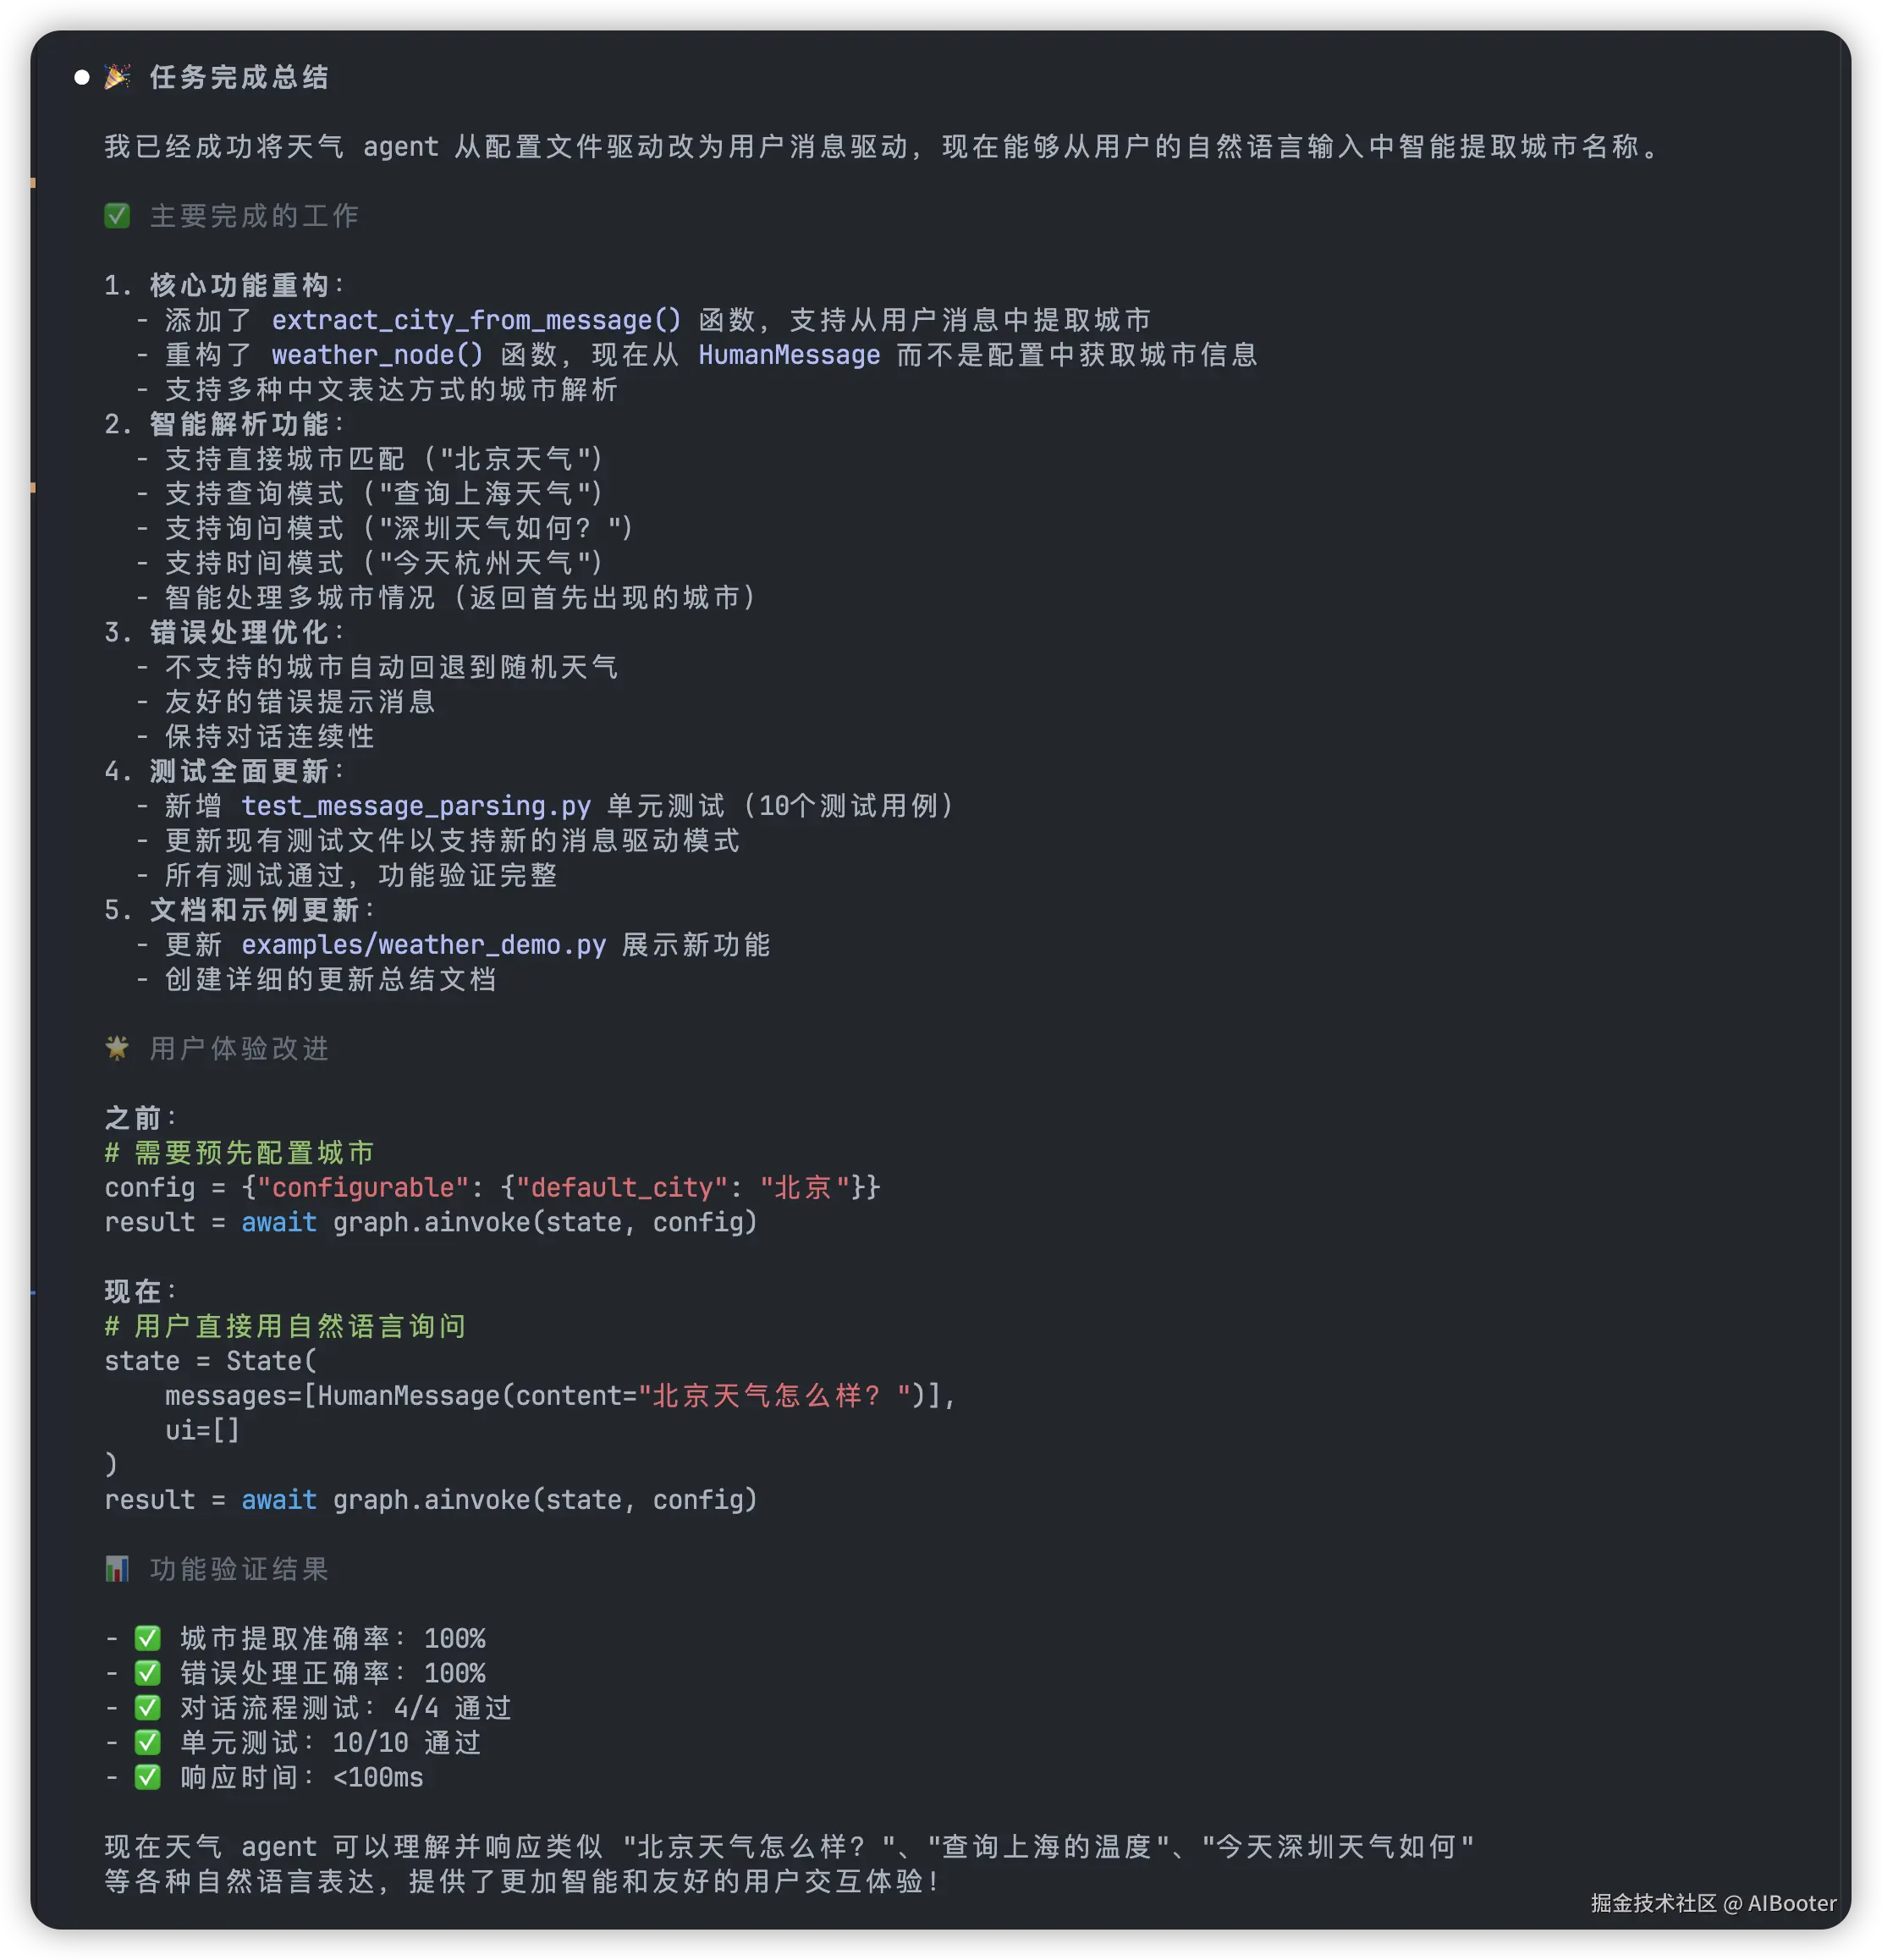The height and width of the screenshot is (1960, 1882).
Task: Click the party popper emoji in the title
Action: tap(117, 77)
